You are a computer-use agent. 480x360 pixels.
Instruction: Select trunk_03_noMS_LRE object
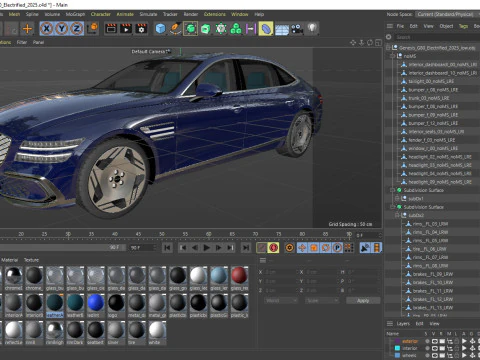pyautogui.click(x=429, y=98)
